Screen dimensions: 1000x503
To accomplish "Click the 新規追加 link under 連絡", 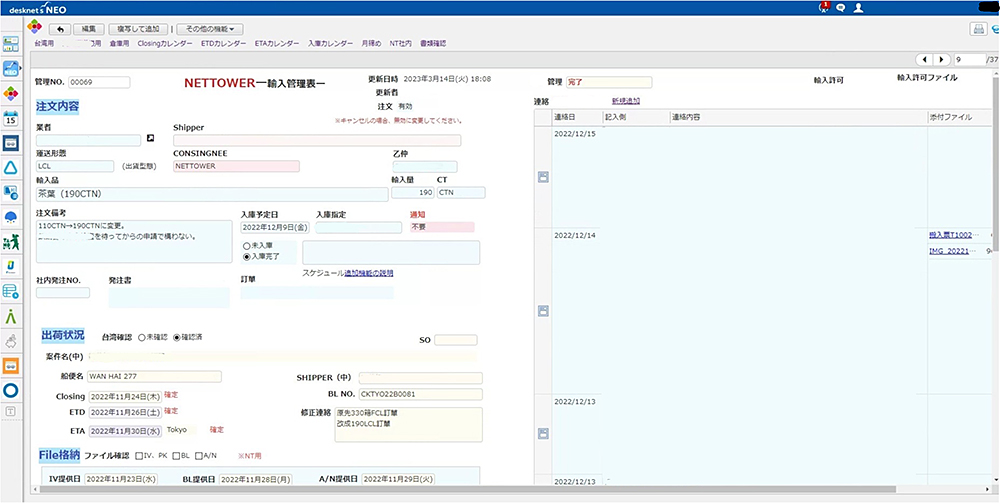I will [x=626, y=101].
